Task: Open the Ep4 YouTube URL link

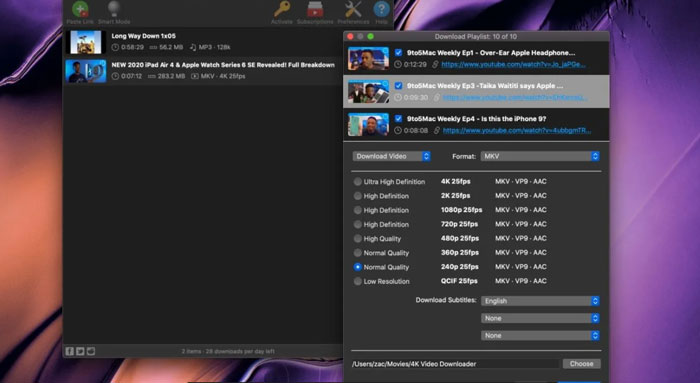Action: [x=517, y=130]
